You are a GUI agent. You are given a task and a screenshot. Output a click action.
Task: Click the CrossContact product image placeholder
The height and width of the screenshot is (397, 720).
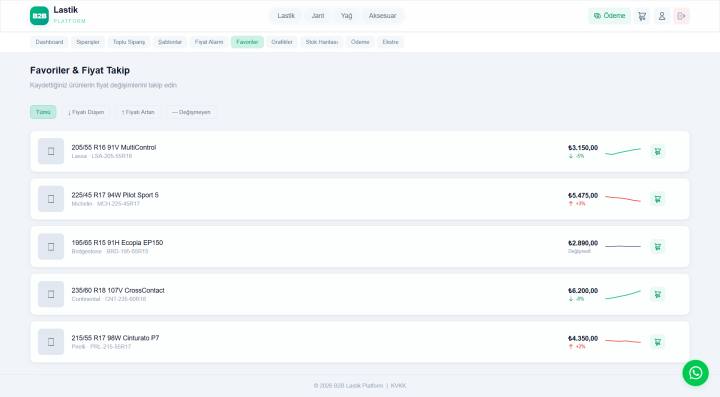click(51, 294)
